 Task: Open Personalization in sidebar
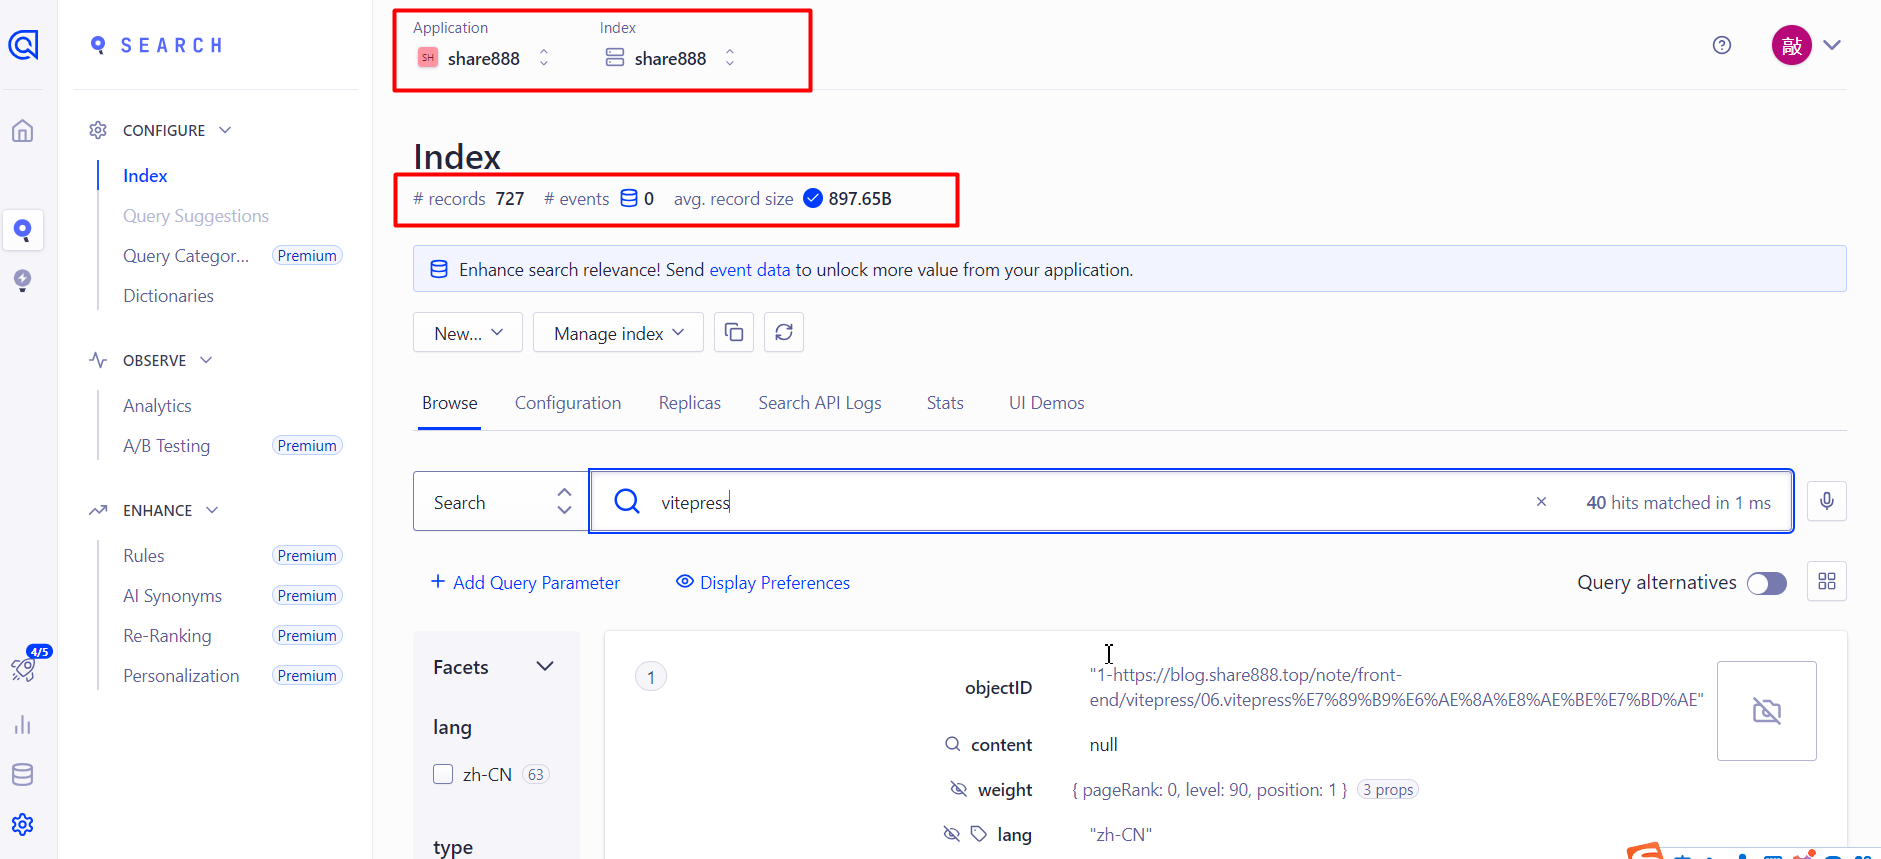[181, 676]
